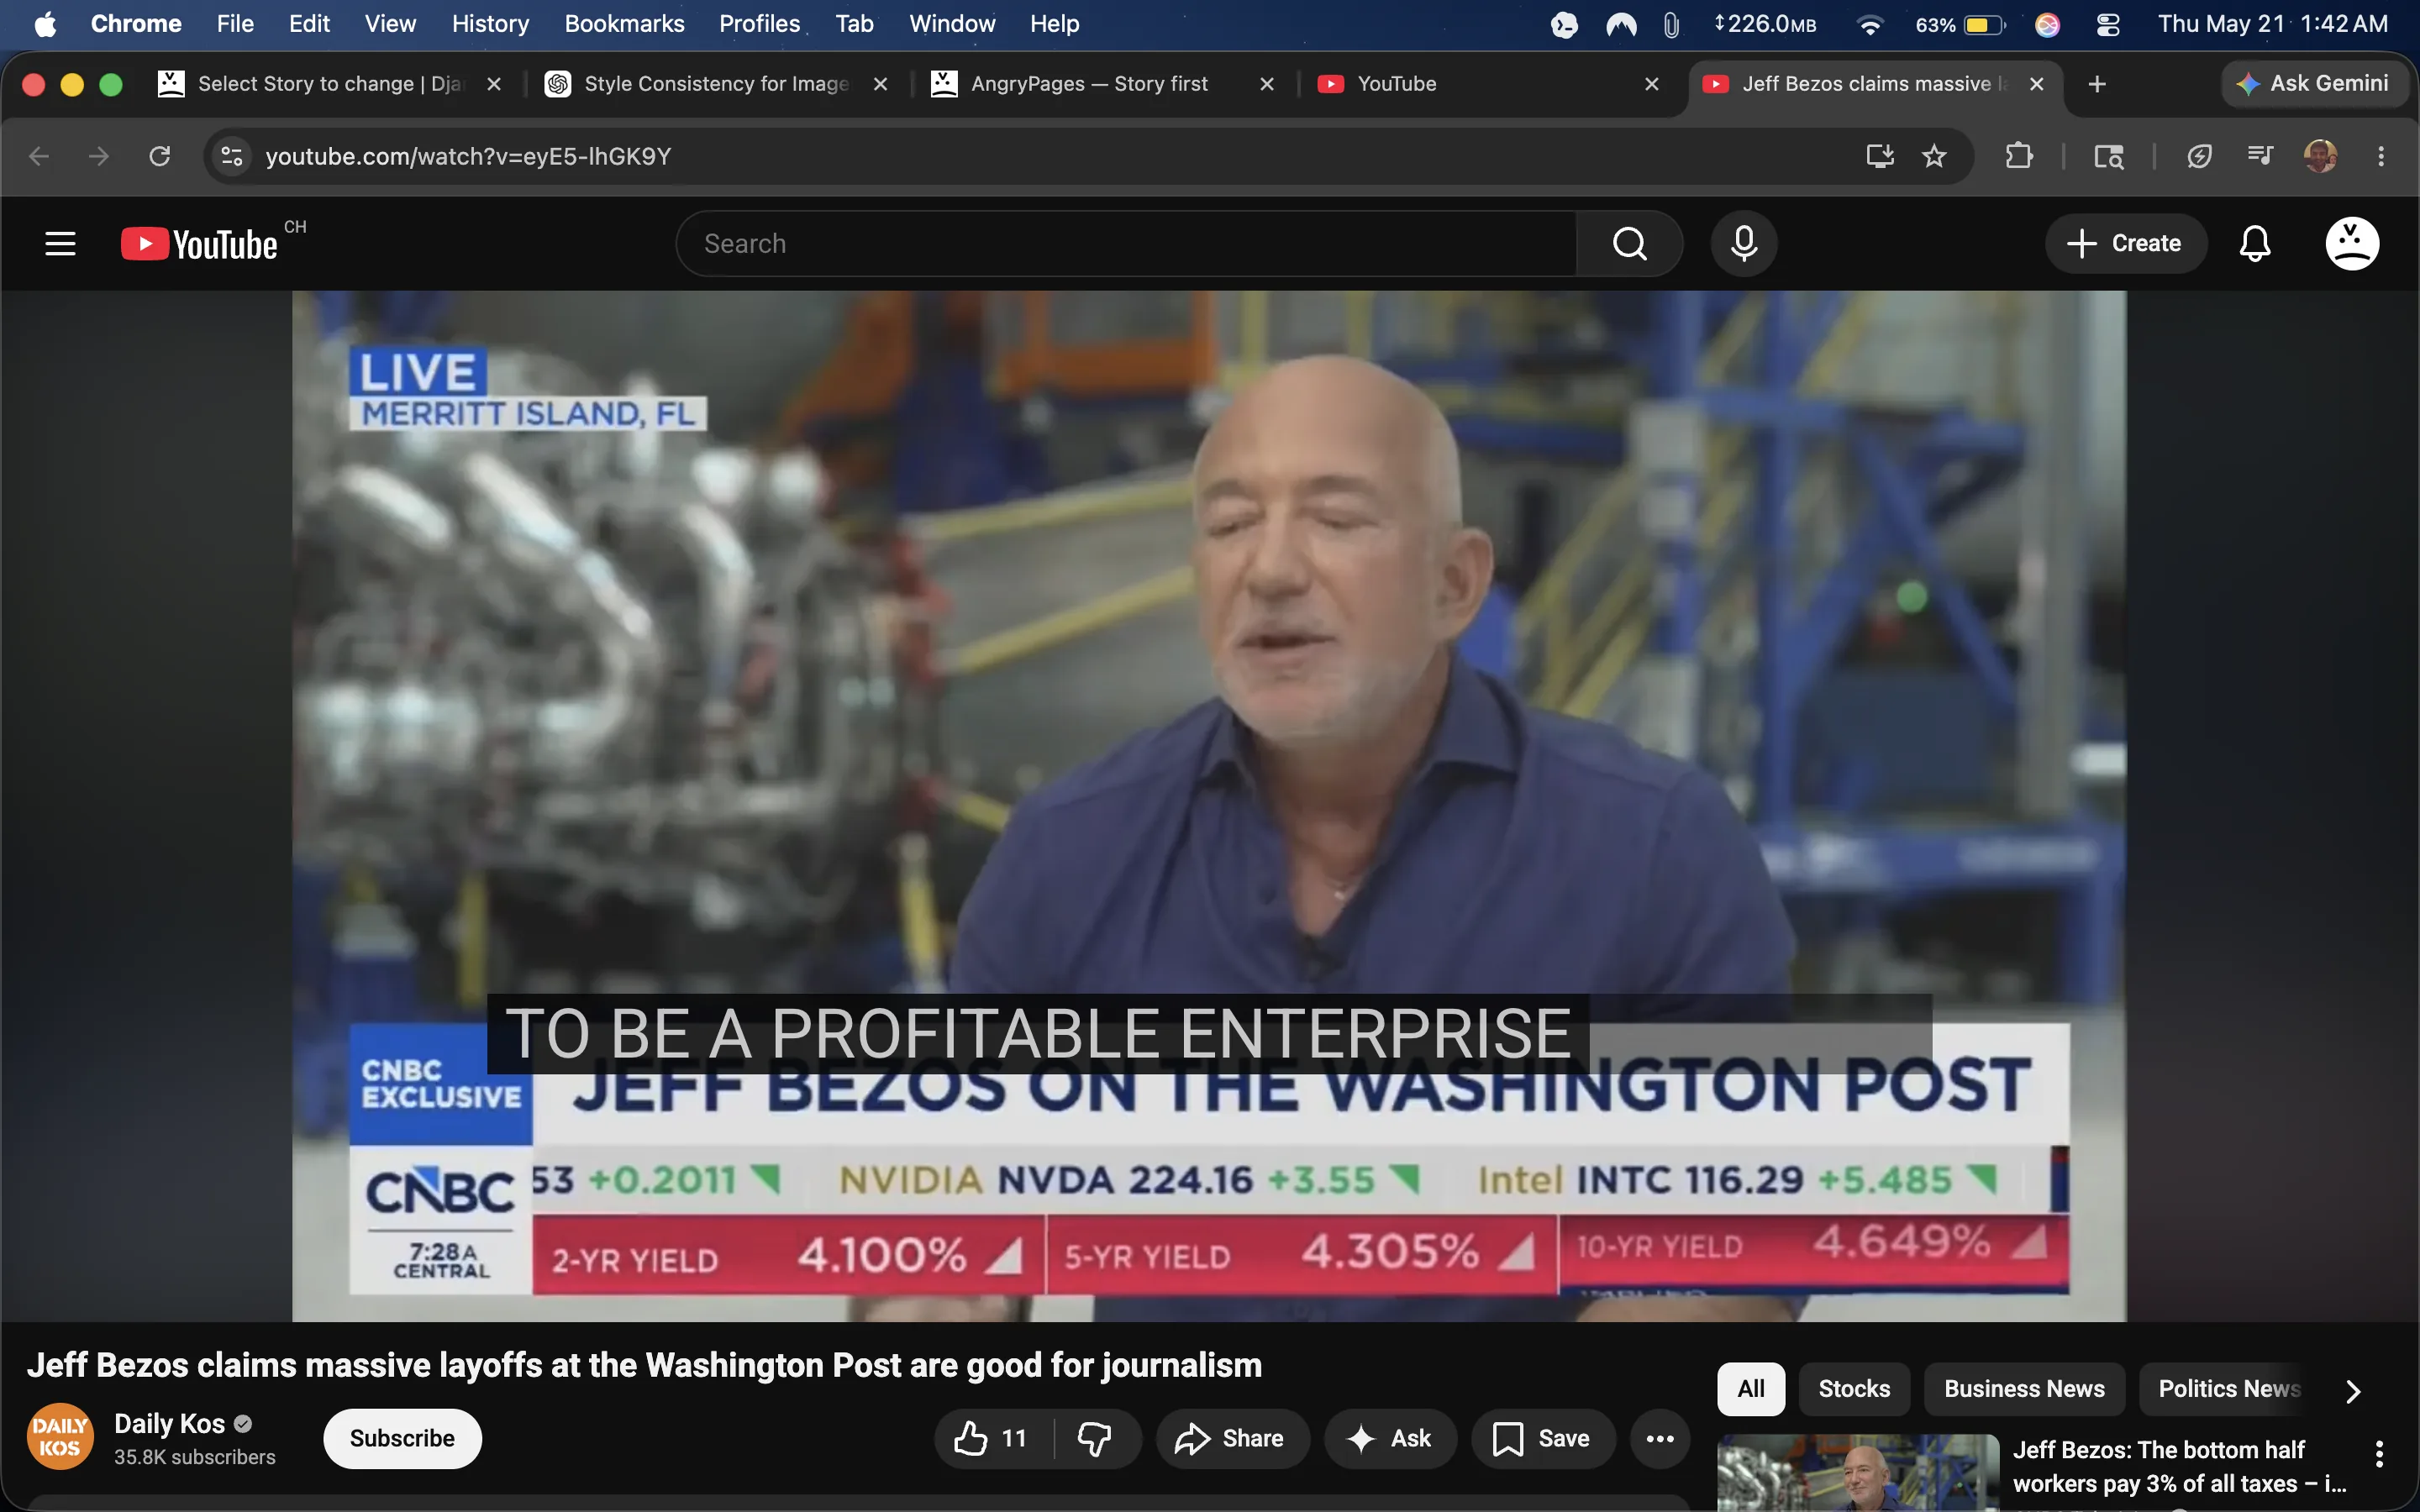Viewport: 2420px width, 1512px height.
Task: Go to YouTube home via logo
Action: click(x=200, y=244)
